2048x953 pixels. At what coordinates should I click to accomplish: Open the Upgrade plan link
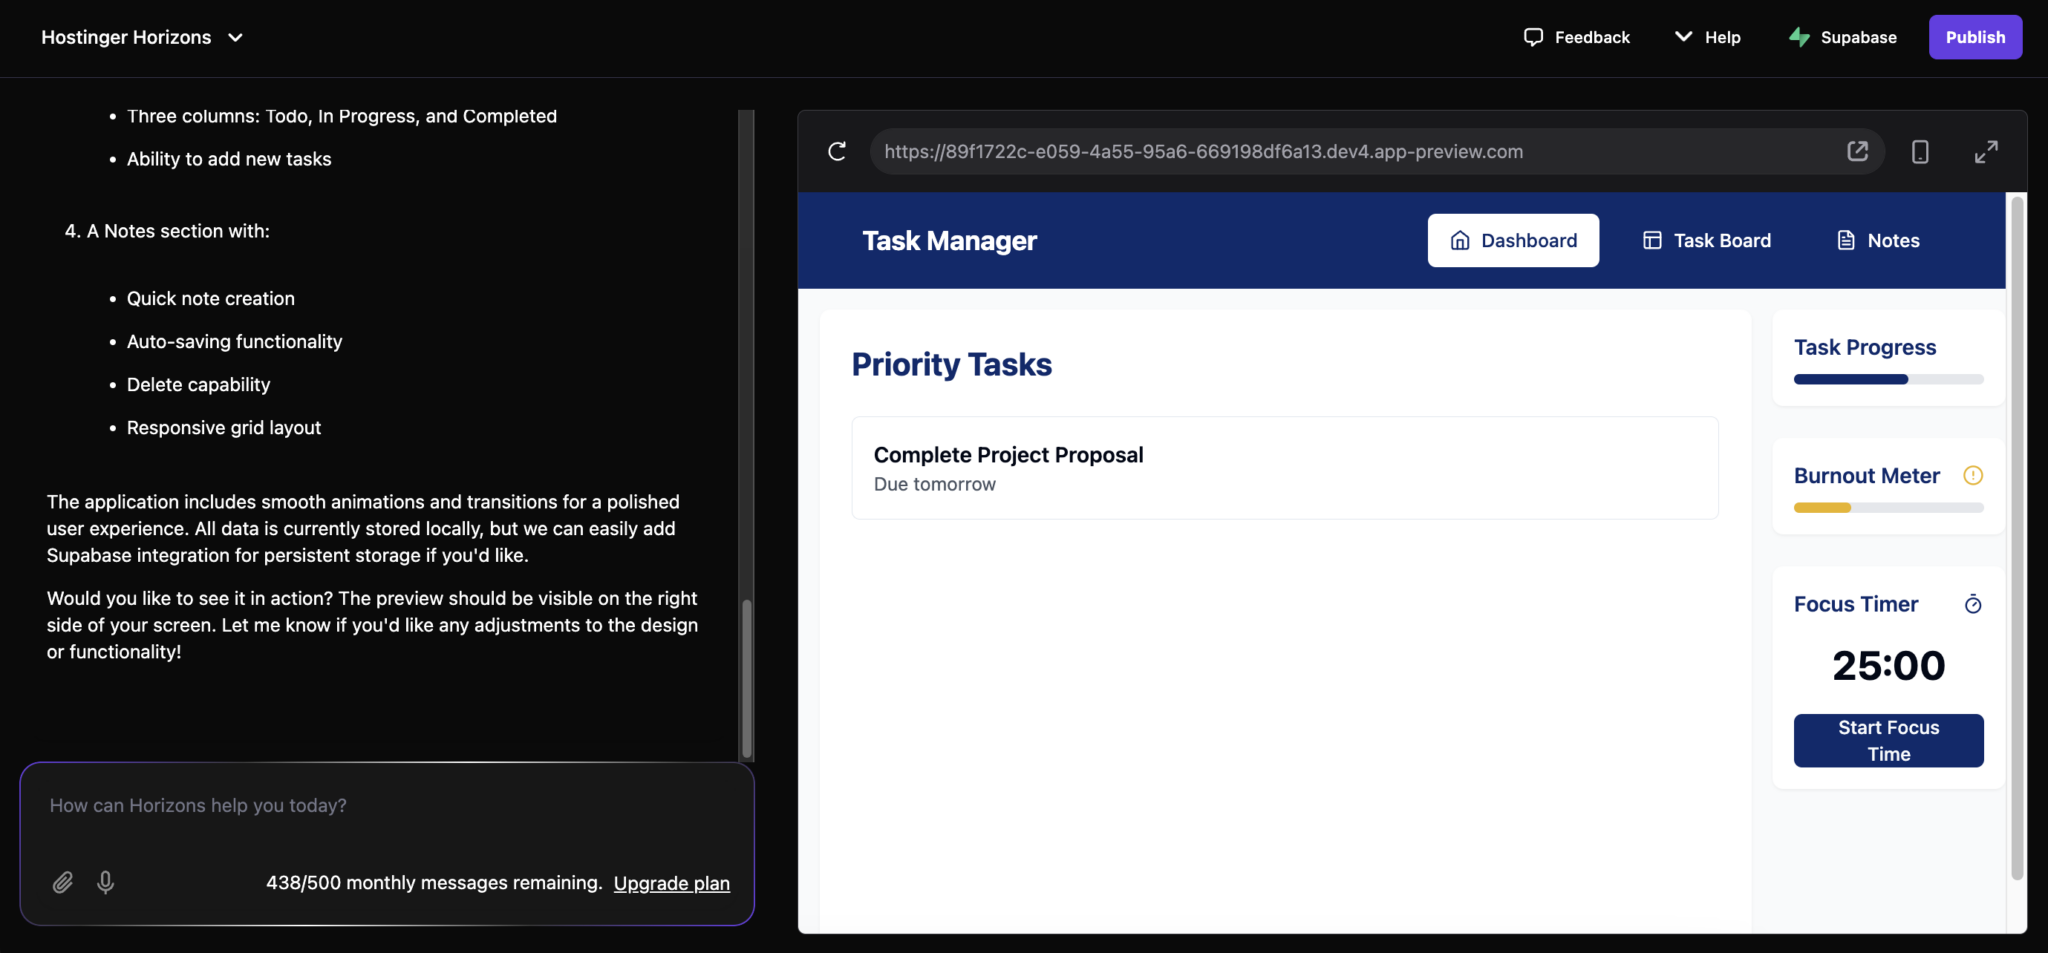(x=671, y=883)
